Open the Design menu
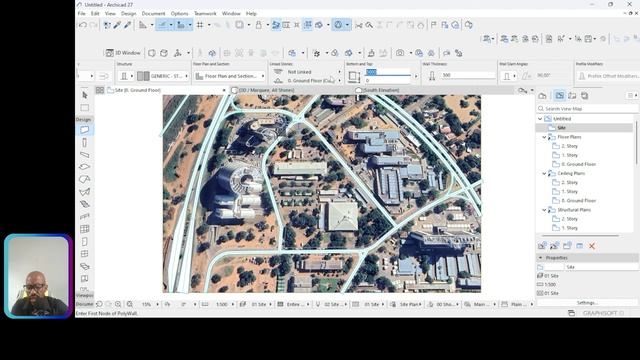Image resolution: width=640 pixels, height=360 pixels. point(128,13)
